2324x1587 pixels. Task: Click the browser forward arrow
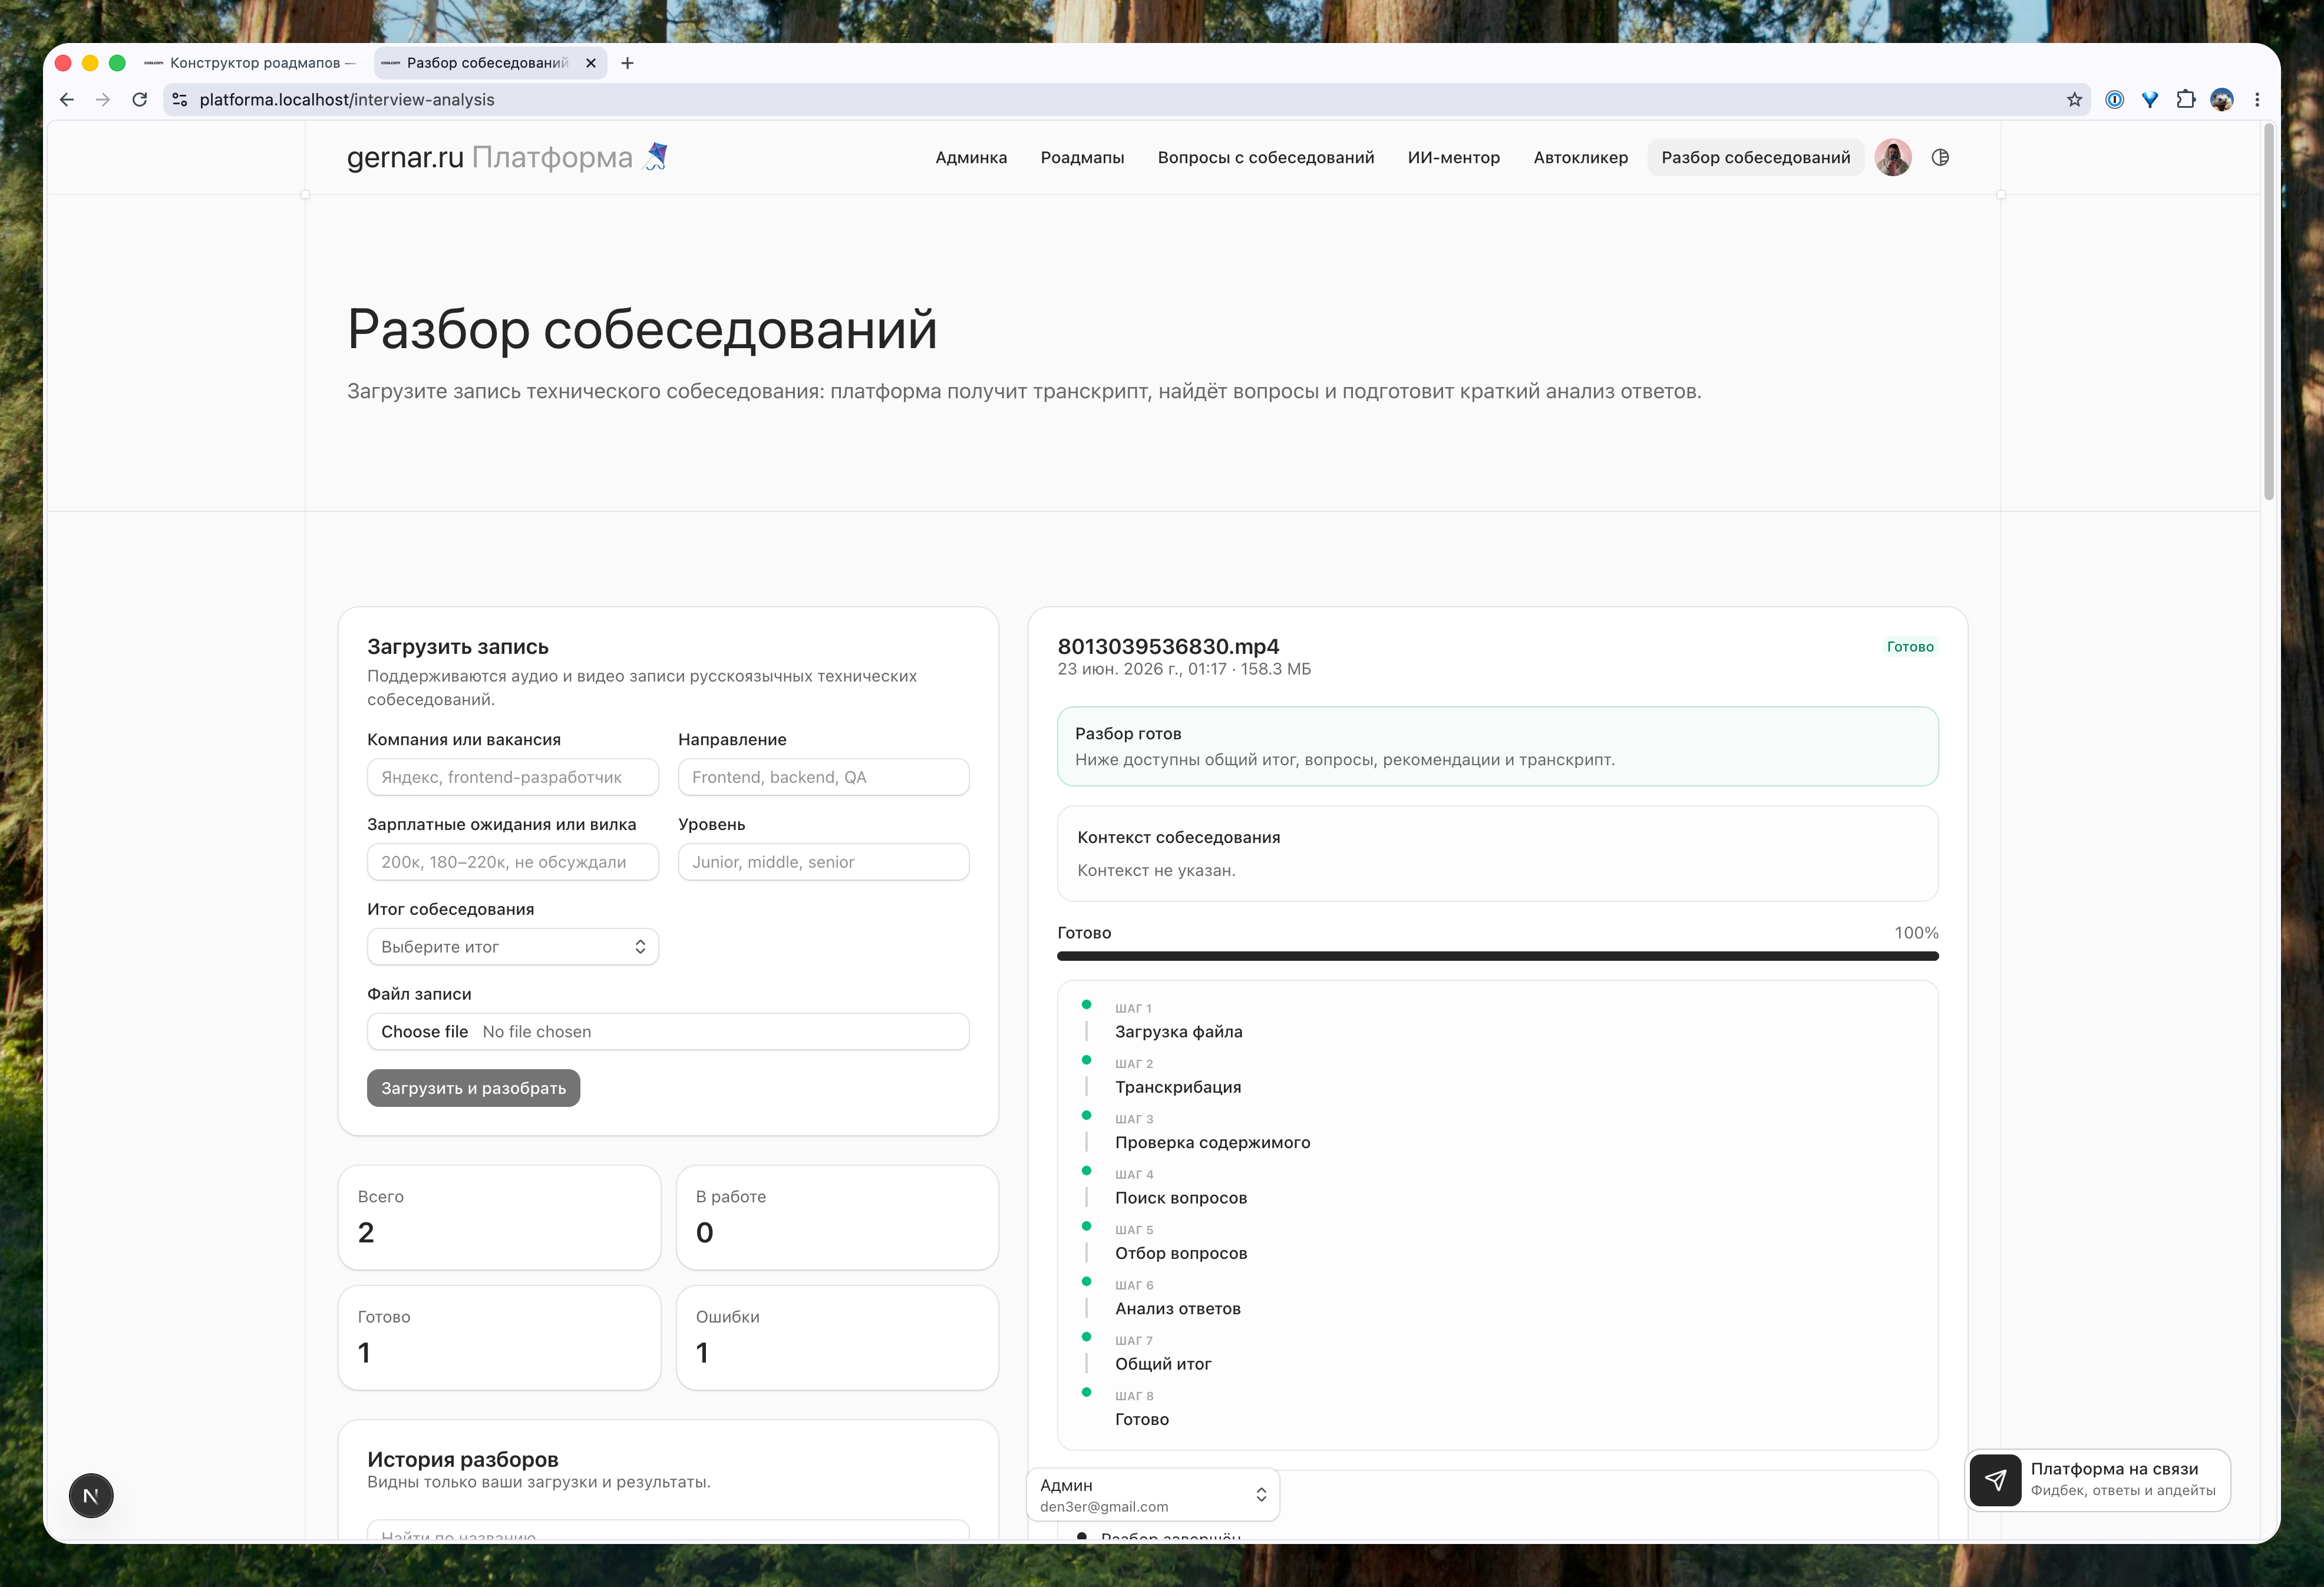103,100
